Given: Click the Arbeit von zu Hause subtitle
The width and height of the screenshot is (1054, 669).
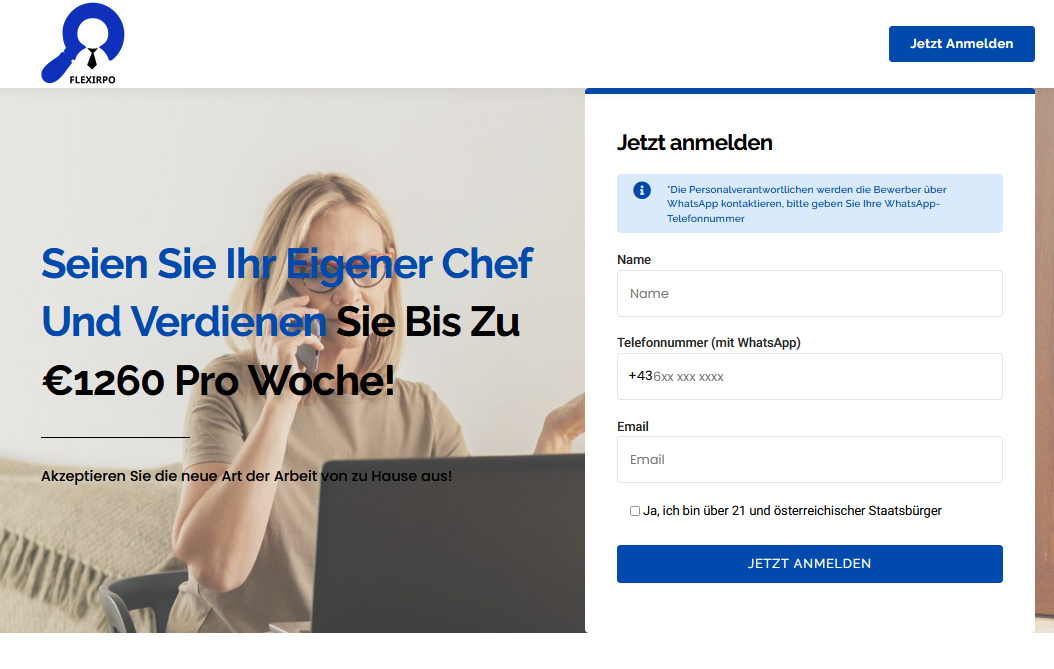Looking at the screenshot, I should pos(246,476).
